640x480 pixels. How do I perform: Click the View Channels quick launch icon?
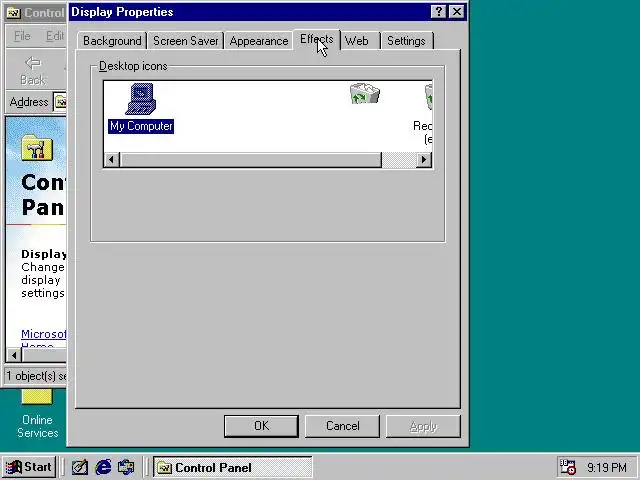[x=126, y=467]
